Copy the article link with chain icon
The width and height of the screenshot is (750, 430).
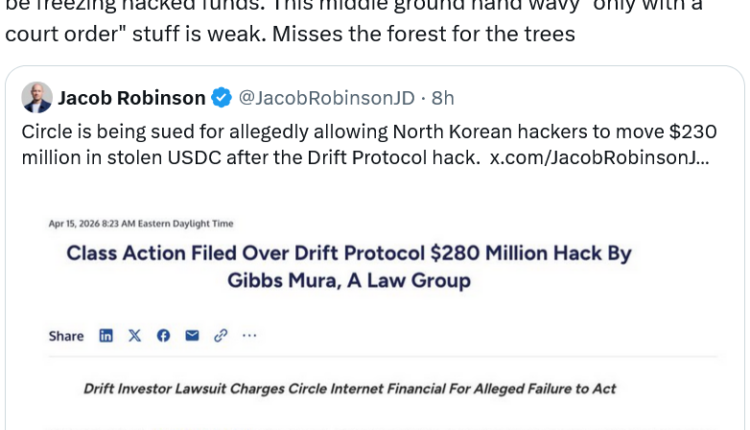[x=221, y=336]
